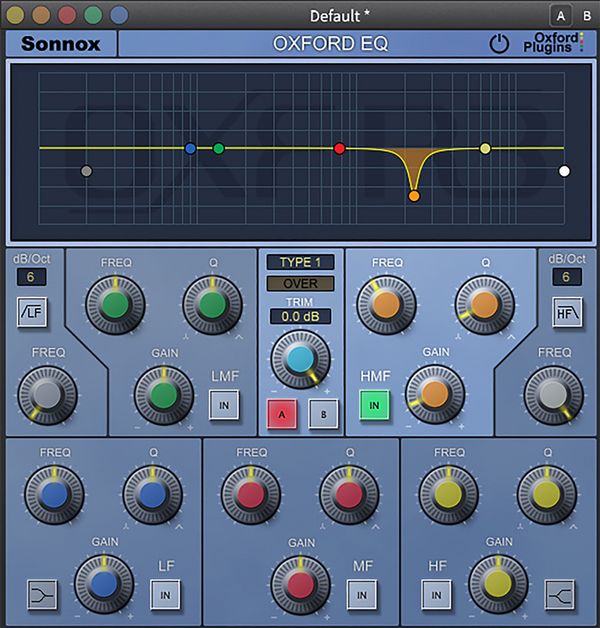Click the OVER clip indicator
Image resolution: width=600 pixels, height=628 pixels.
(x=300, y=284)
